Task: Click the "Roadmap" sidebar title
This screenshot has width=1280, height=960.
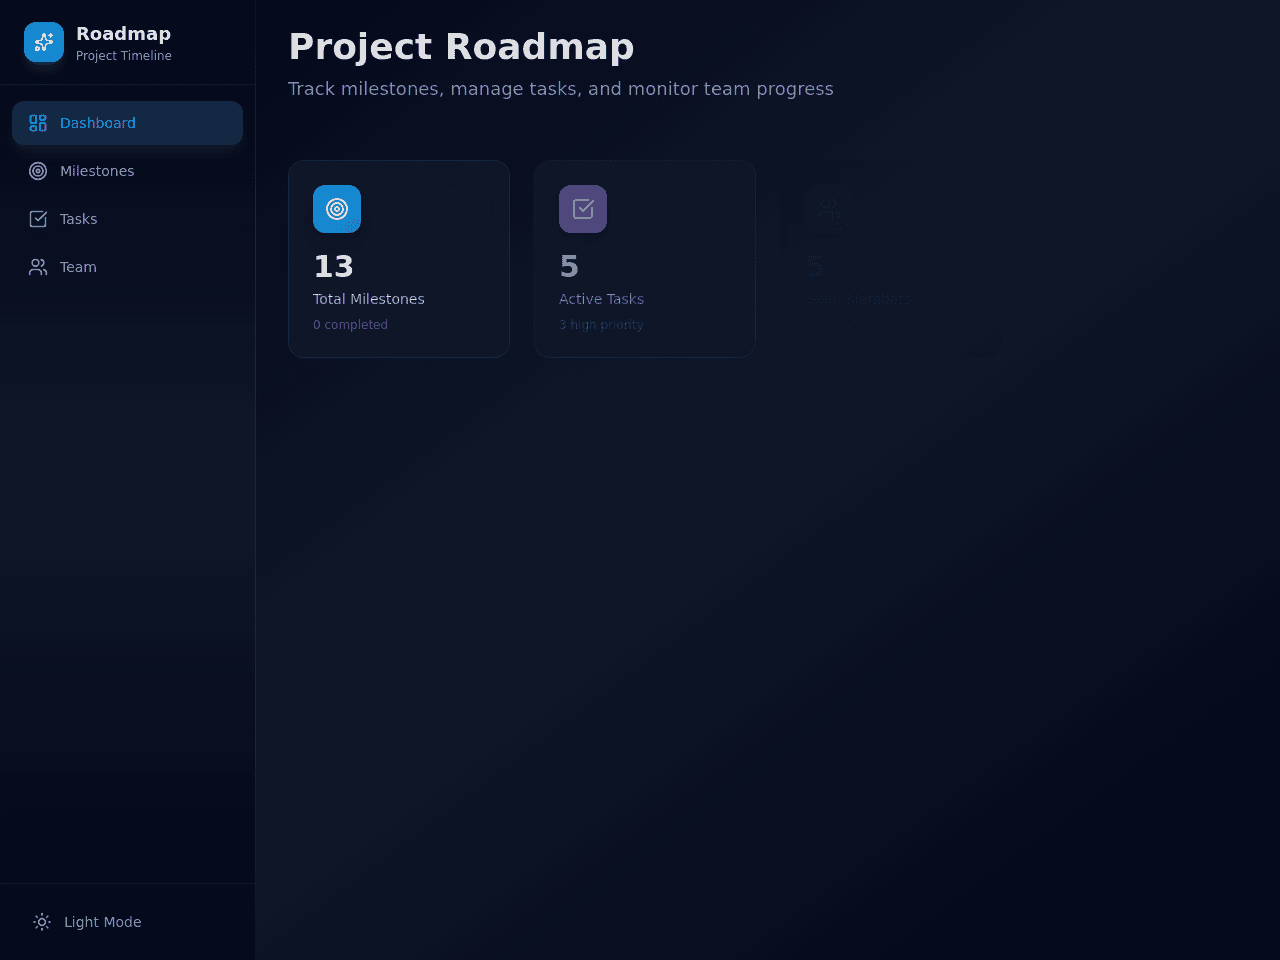Action: coord(123,34)
